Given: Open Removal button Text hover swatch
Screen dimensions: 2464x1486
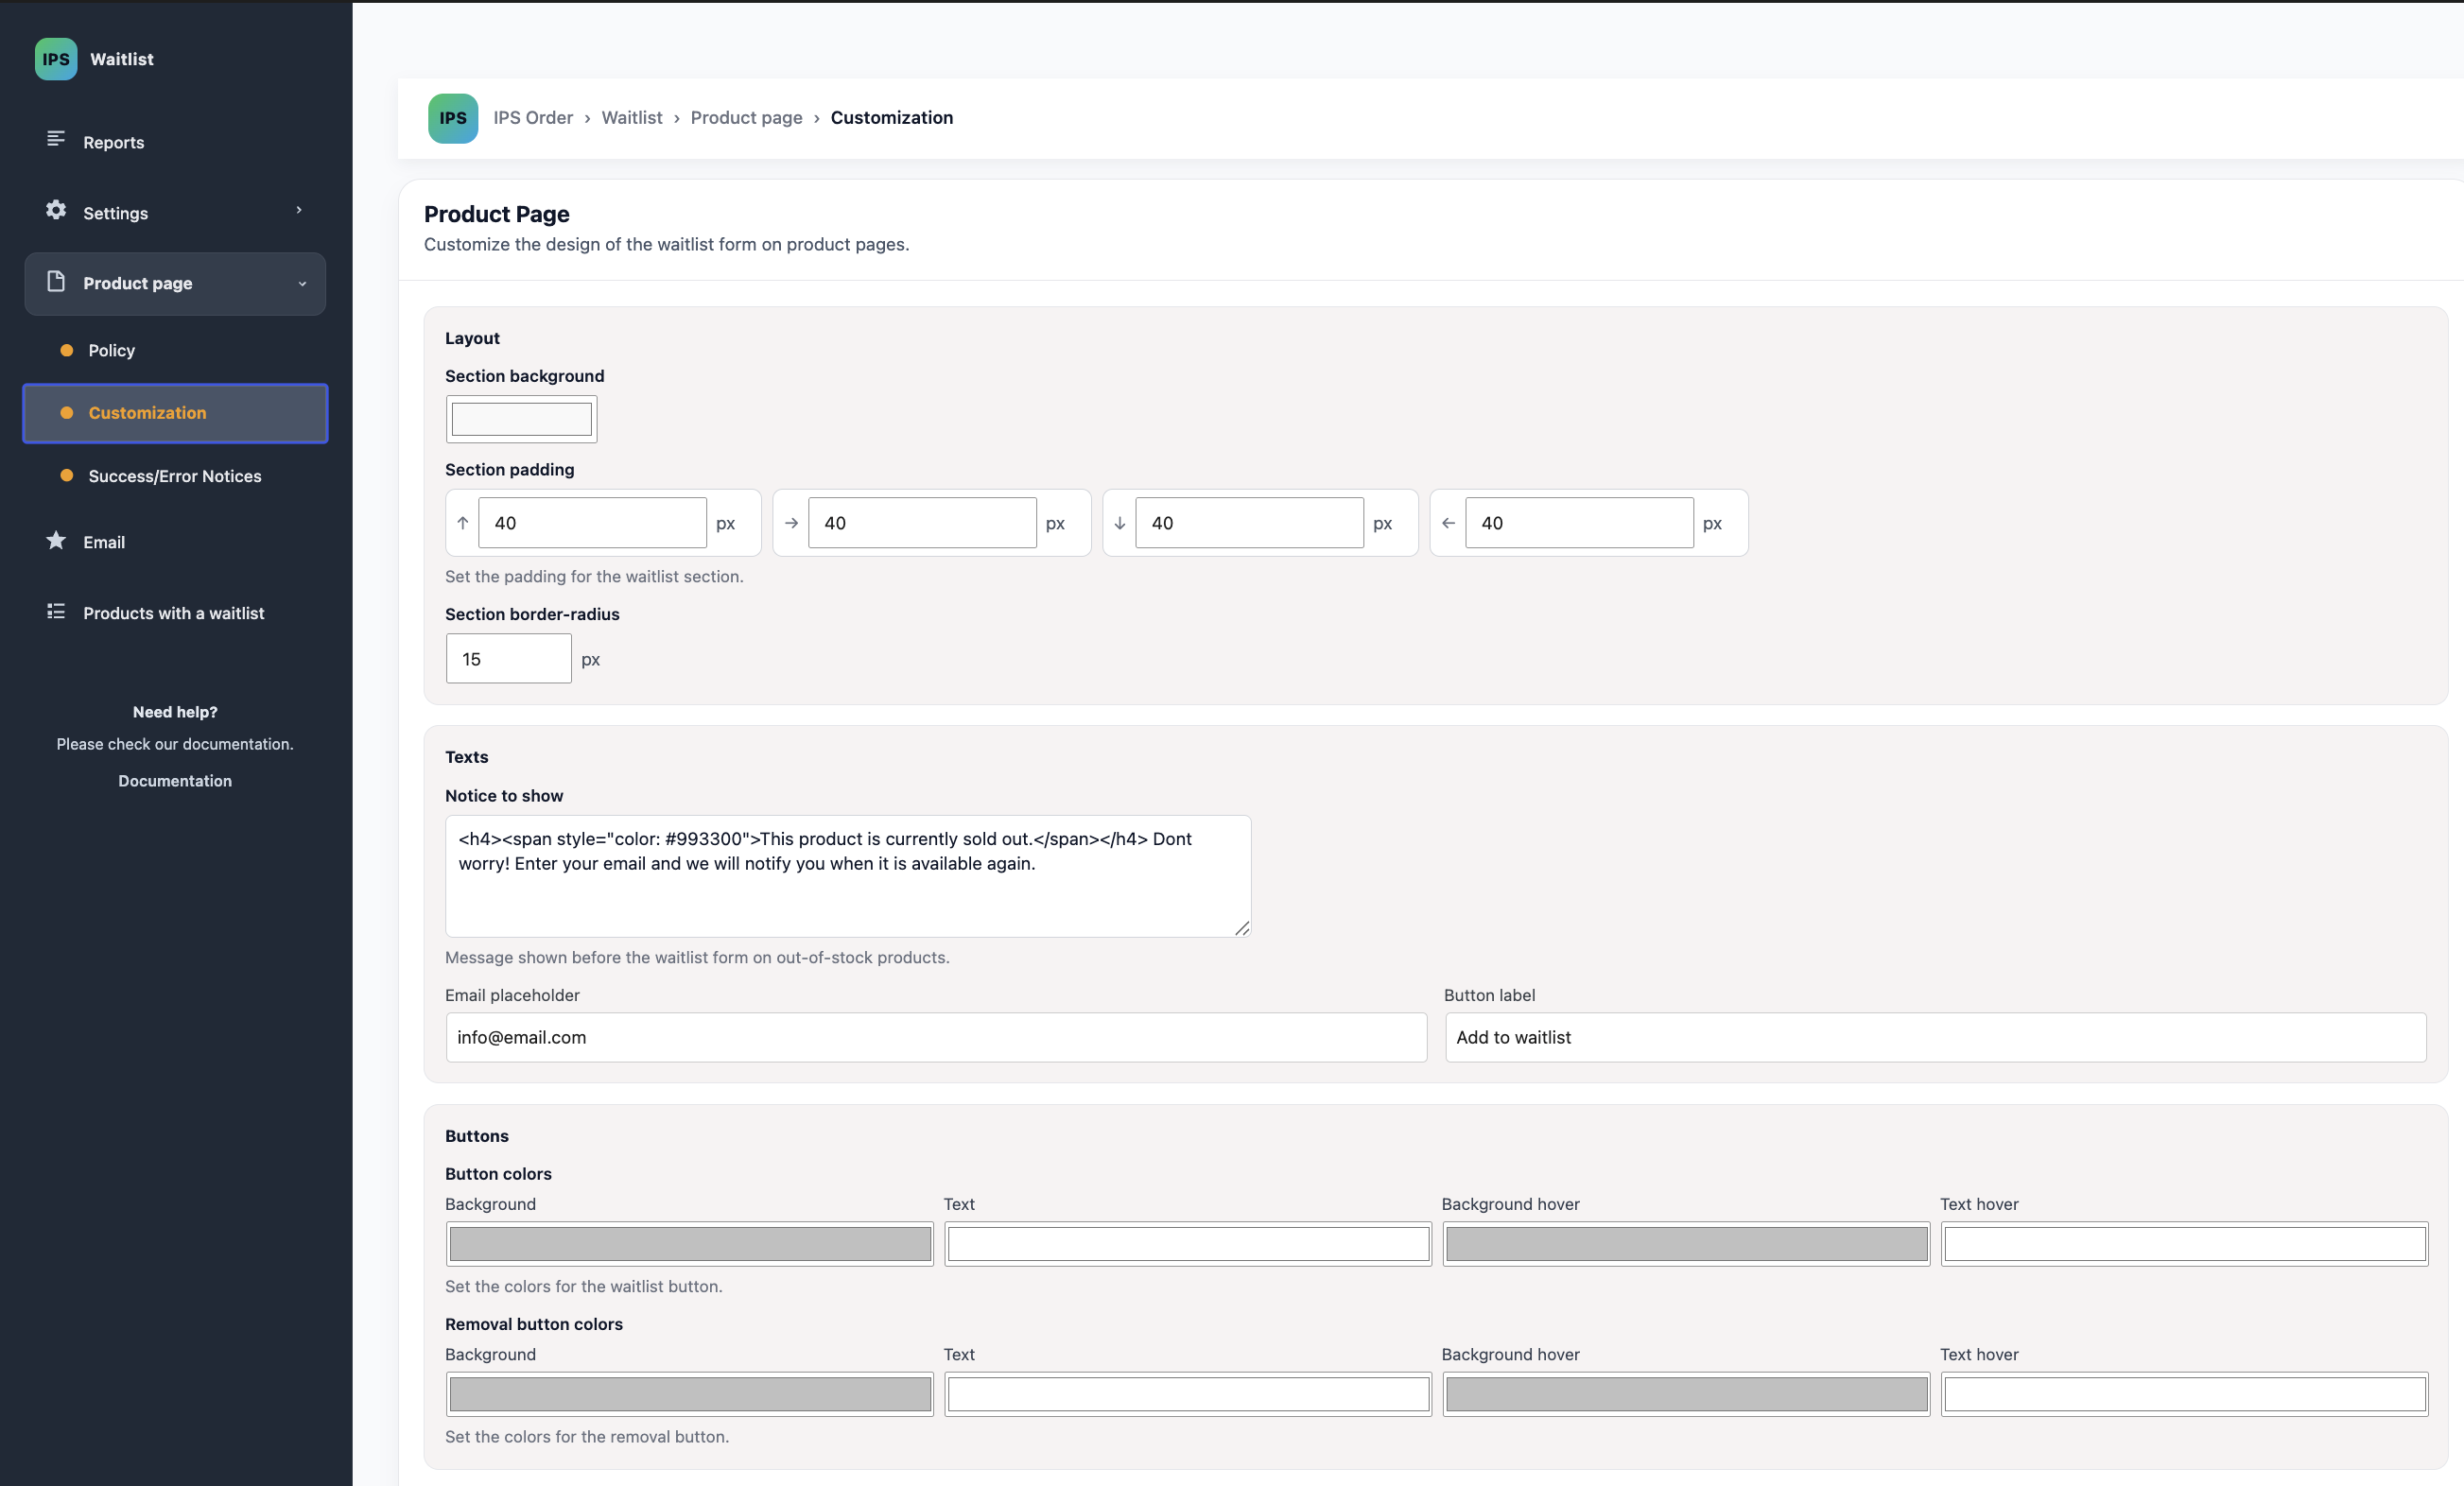Looking at the screenshot, I should click(x=2185, y=1394).
